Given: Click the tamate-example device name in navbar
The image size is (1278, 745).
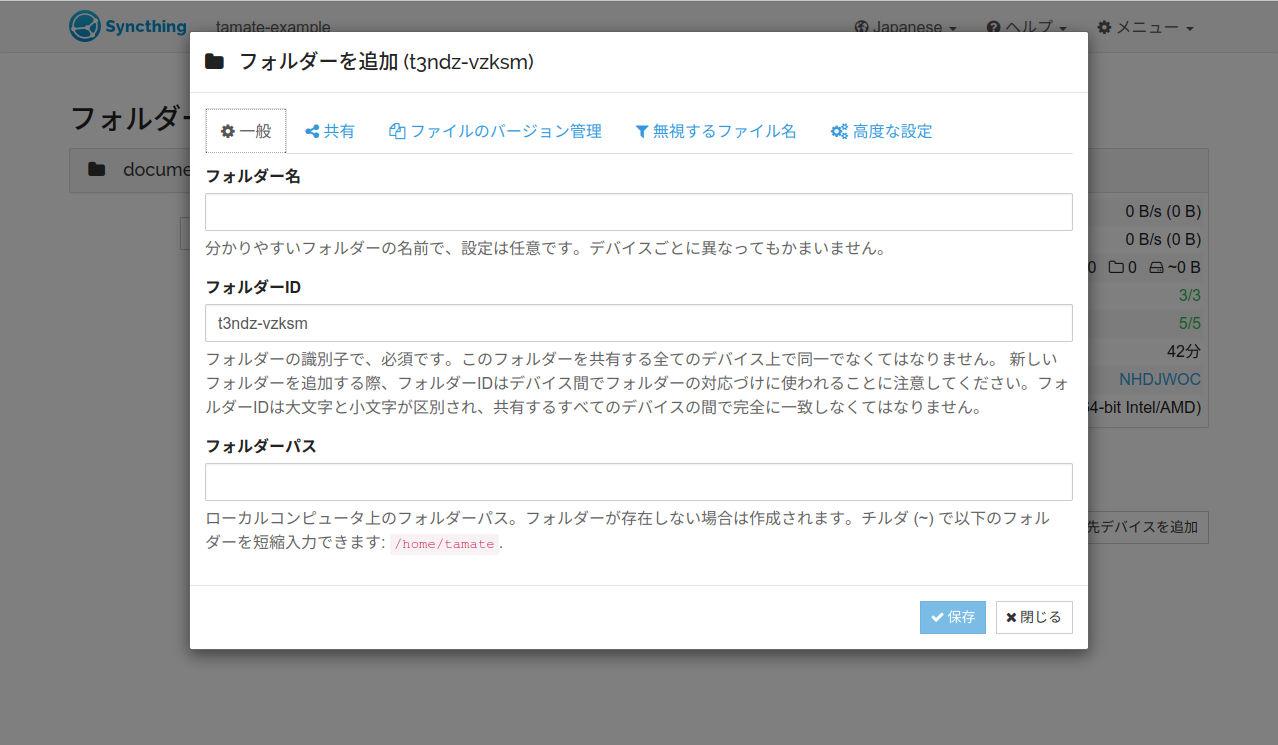Looking at the screenshot, I should (x=273, y=27).
